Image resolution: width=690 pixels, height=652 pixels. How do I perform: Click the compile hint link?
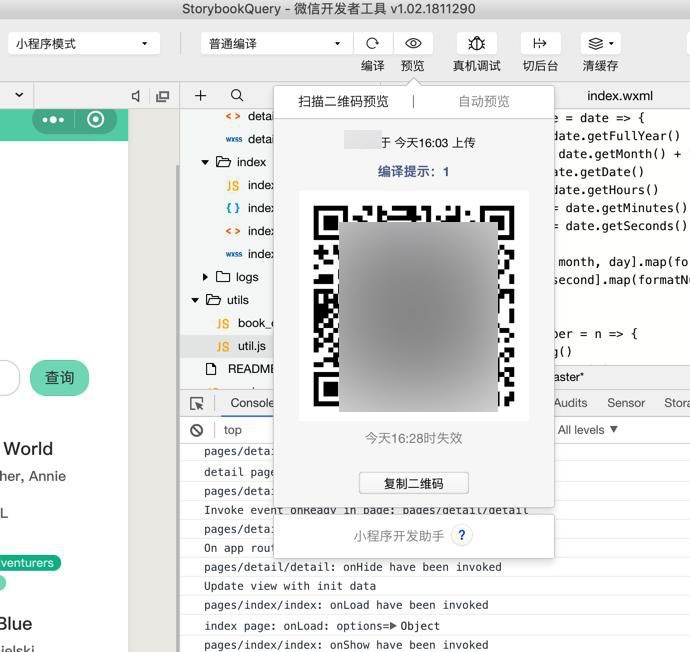click(413, 172)
